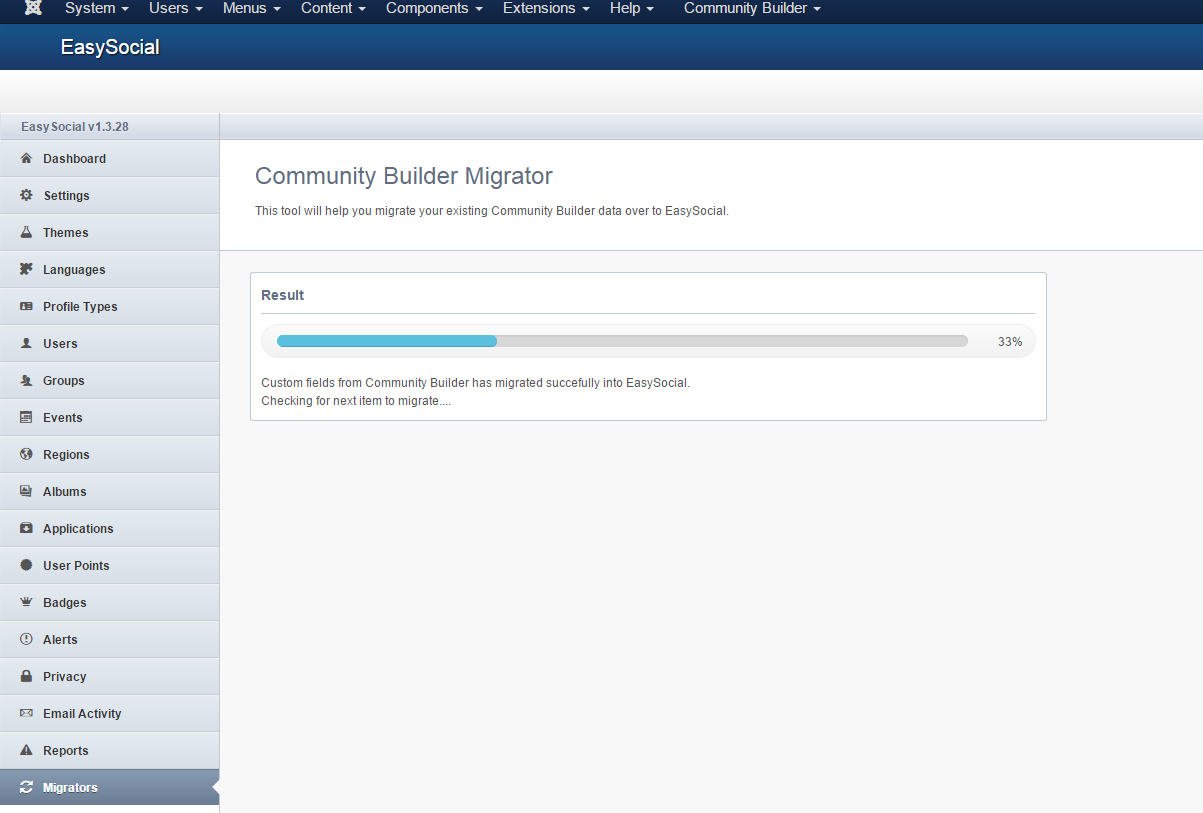Screen dimensions: 1203x813
Task: Click the Joomla logo icon
Action: tap(33, 8)
